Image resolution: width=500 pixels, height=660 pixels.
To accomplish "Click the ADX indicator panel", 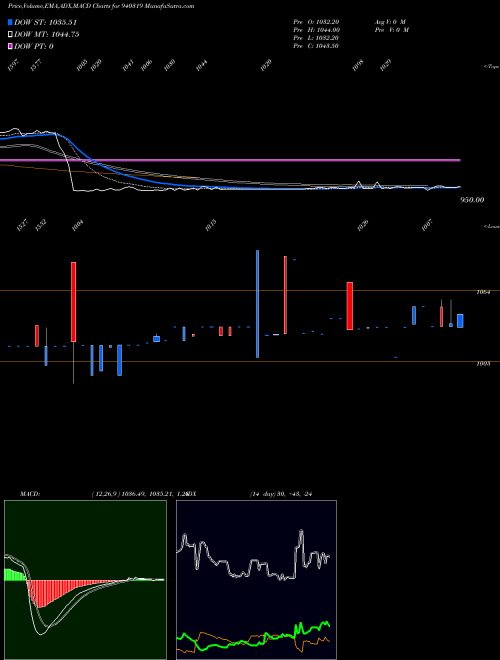I will (x=256, y=580).
